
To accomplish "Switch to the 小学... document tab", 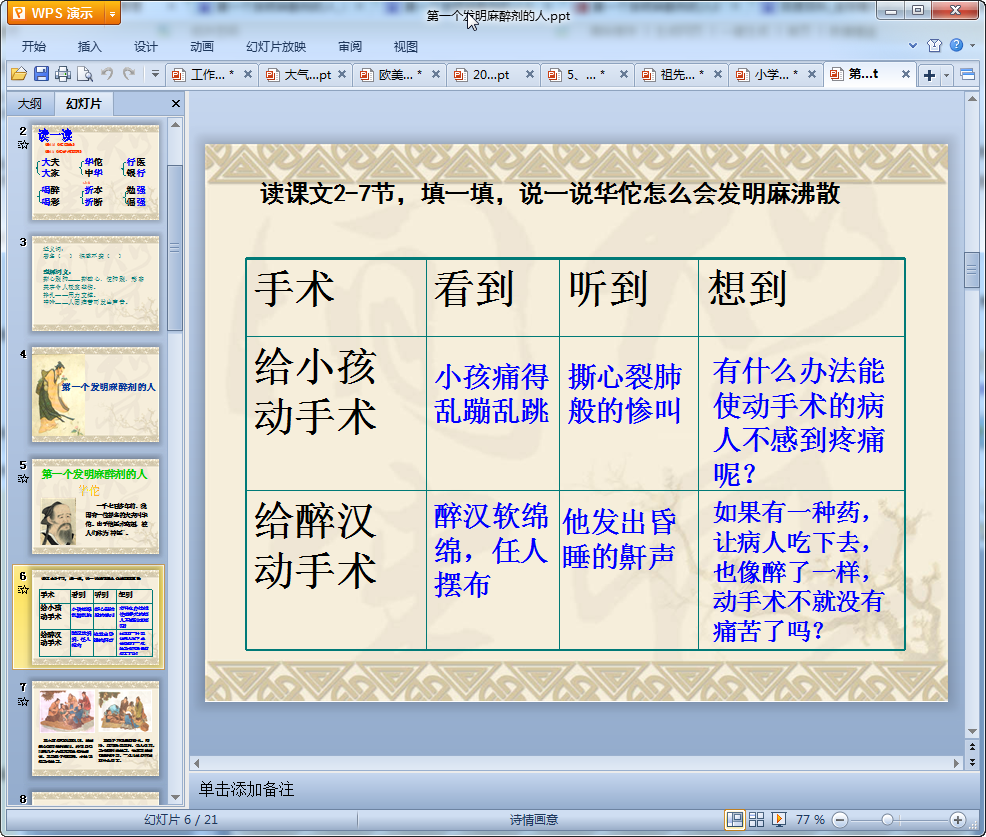I will [772, 75].
